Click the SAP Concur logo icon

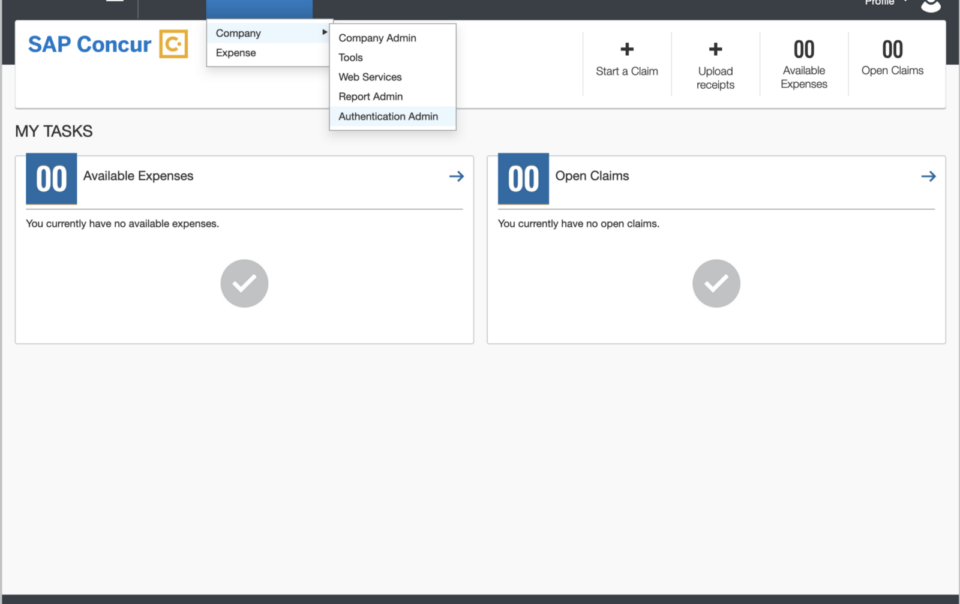pyautogui.click(x=173, y=44)
